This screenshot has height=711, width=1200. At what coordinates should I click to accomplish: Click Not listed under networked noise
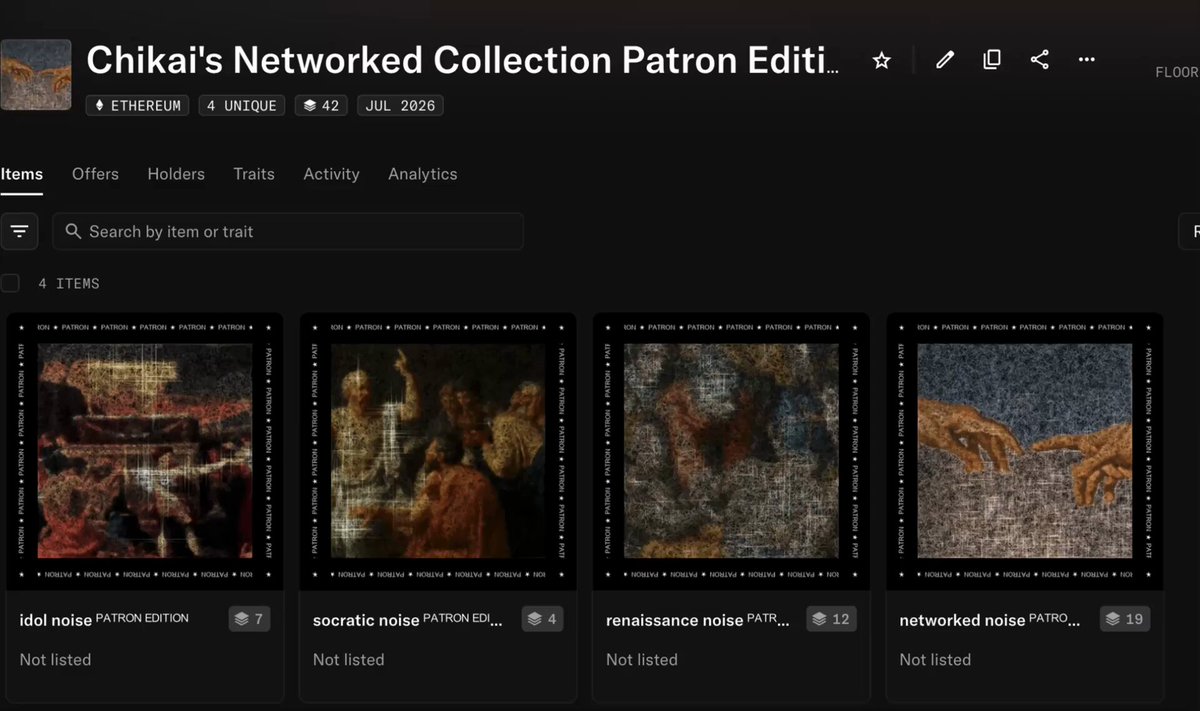click(935, 660)
